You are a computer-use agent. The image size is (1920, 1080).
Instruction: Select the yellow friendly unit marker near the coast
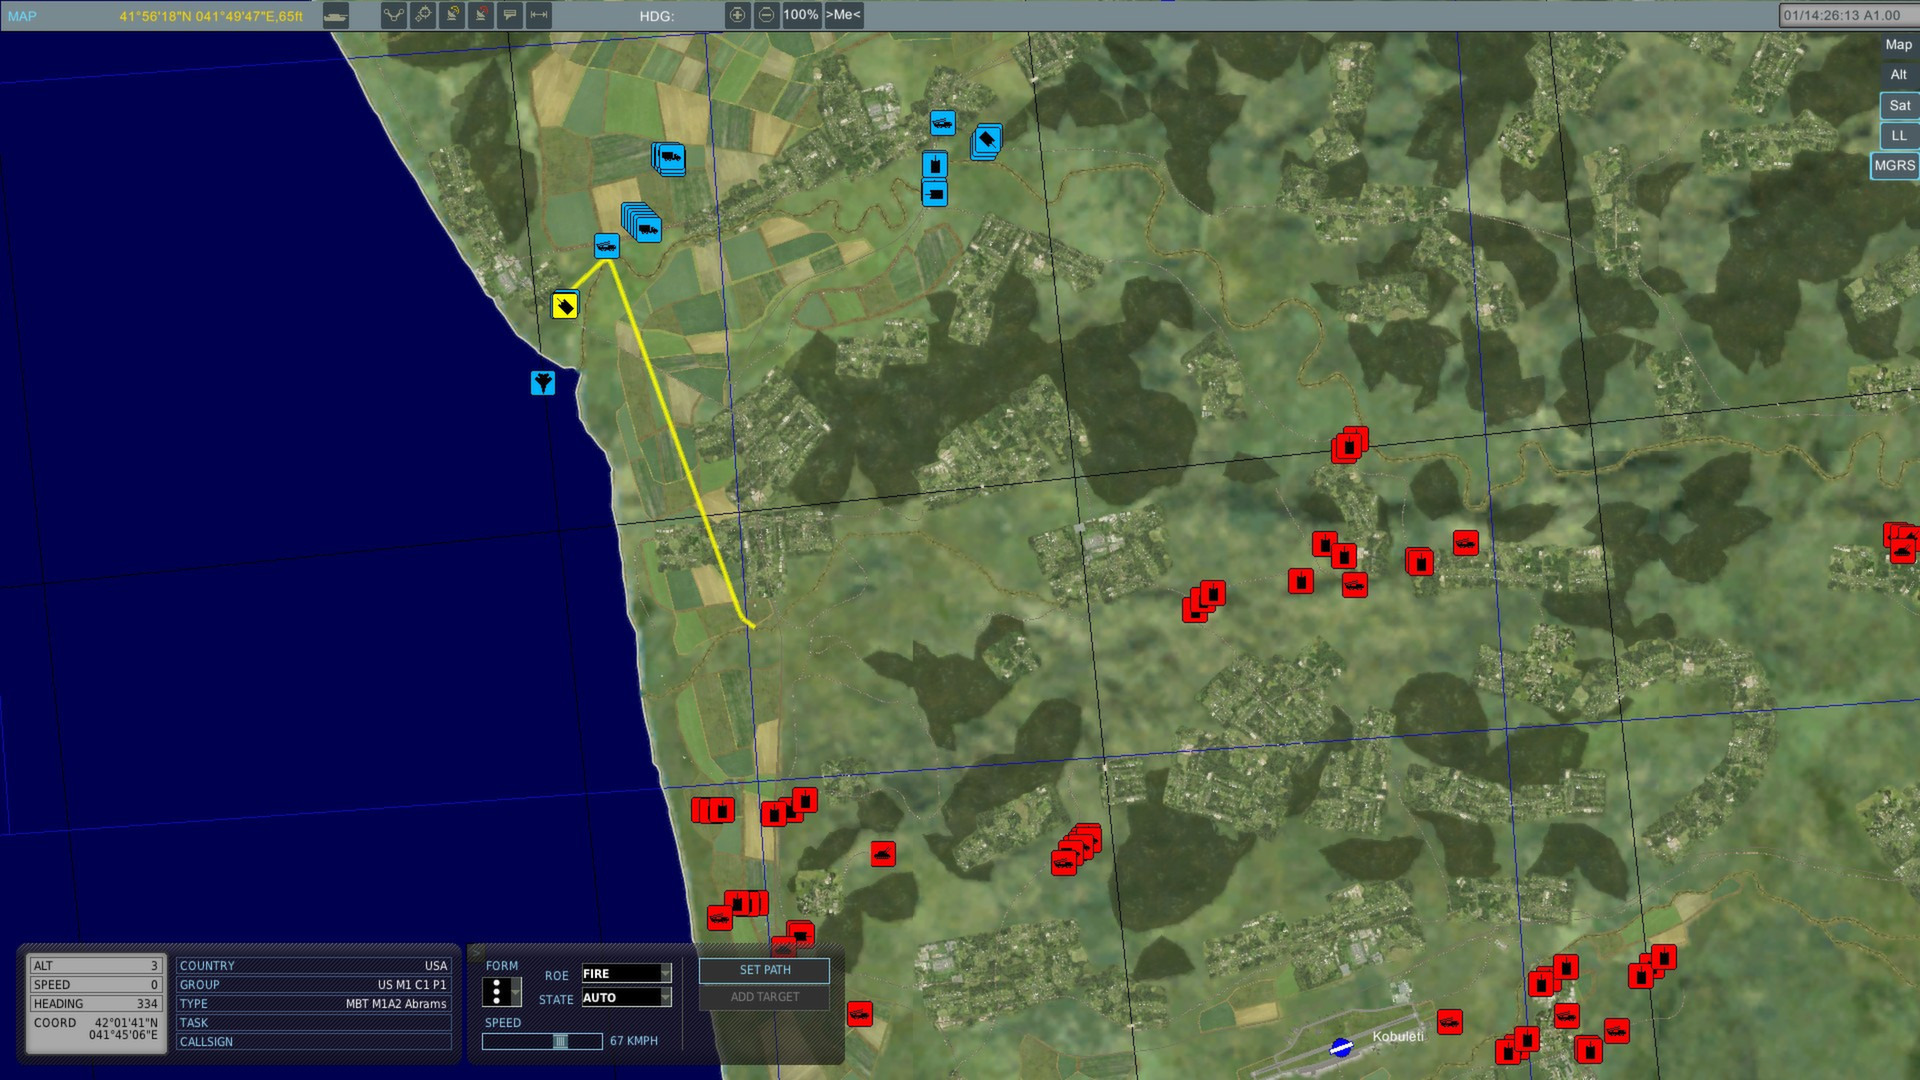point(564,306)
